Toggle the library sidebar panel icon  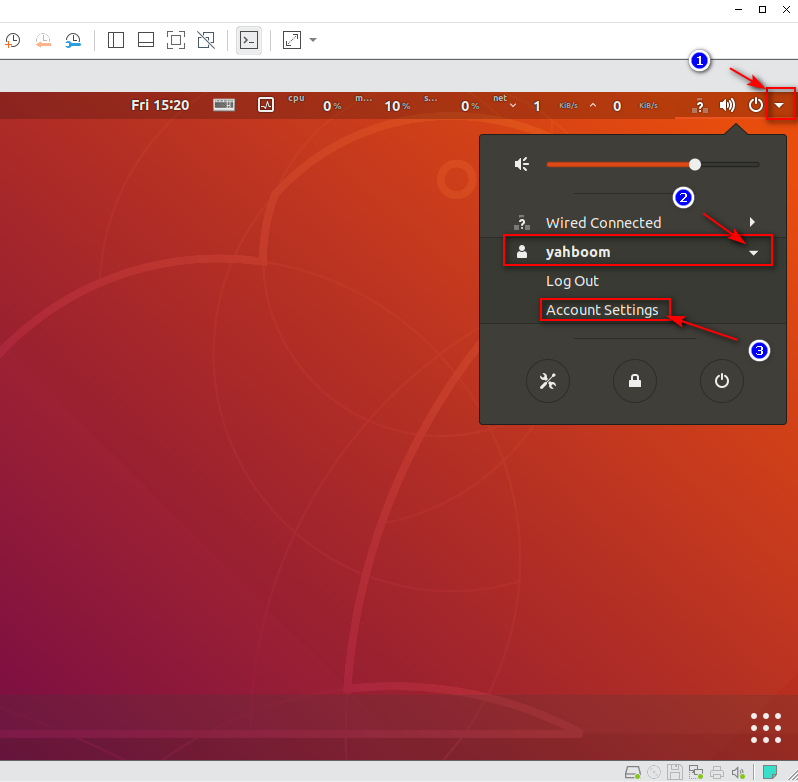[x=116, y=40]
